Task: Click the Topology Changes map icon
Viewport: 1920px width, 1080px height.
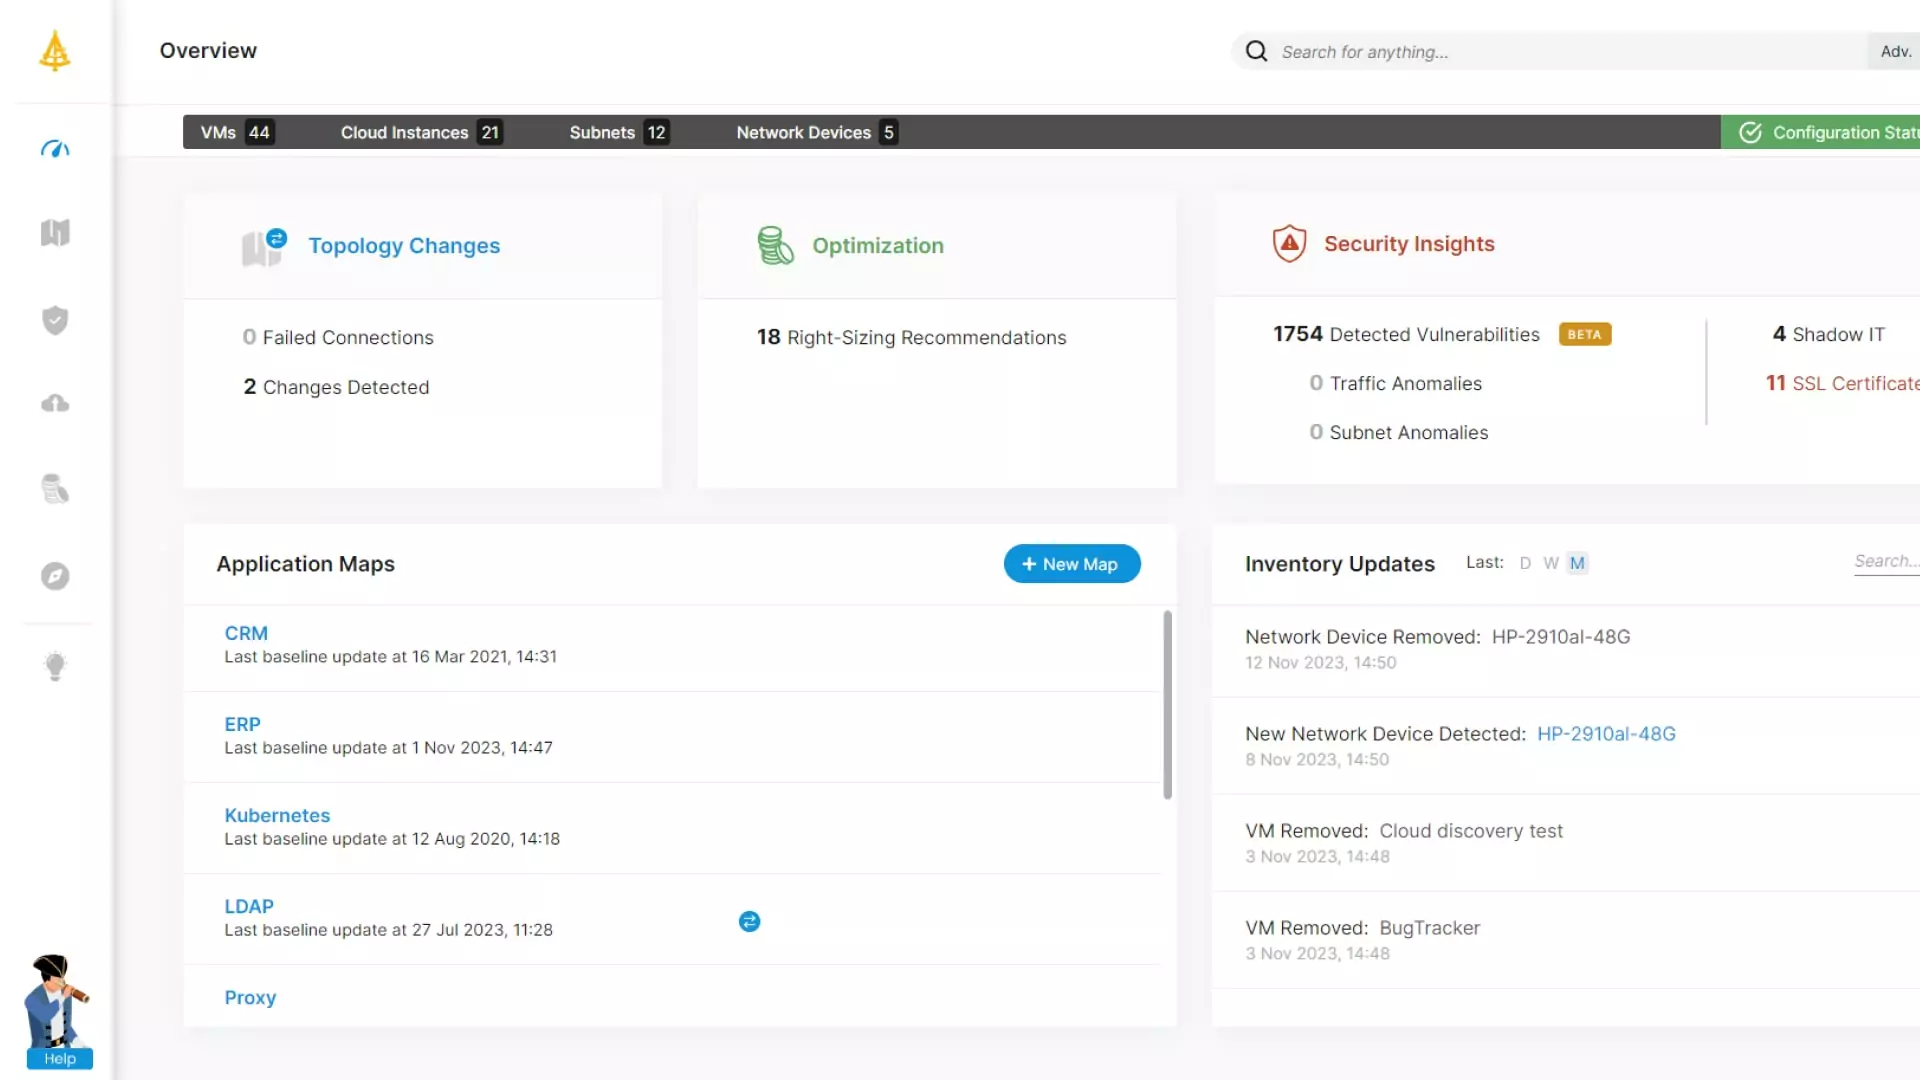Action: (x=264, y=247)
